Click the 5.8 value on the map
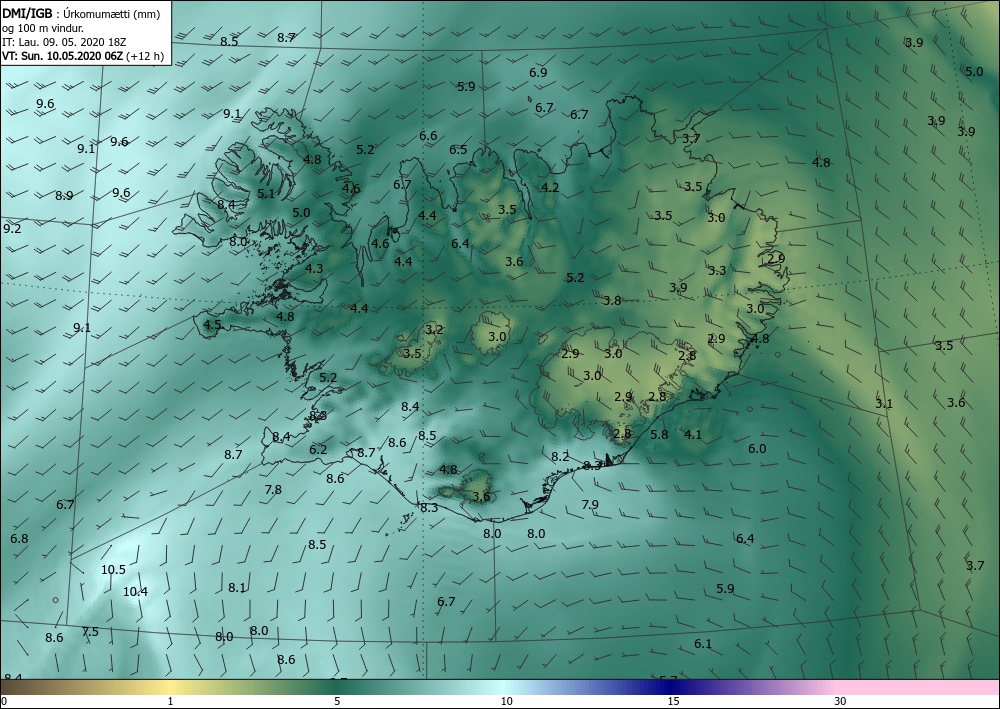This screenshot has width=1000, height=709. 659,434
